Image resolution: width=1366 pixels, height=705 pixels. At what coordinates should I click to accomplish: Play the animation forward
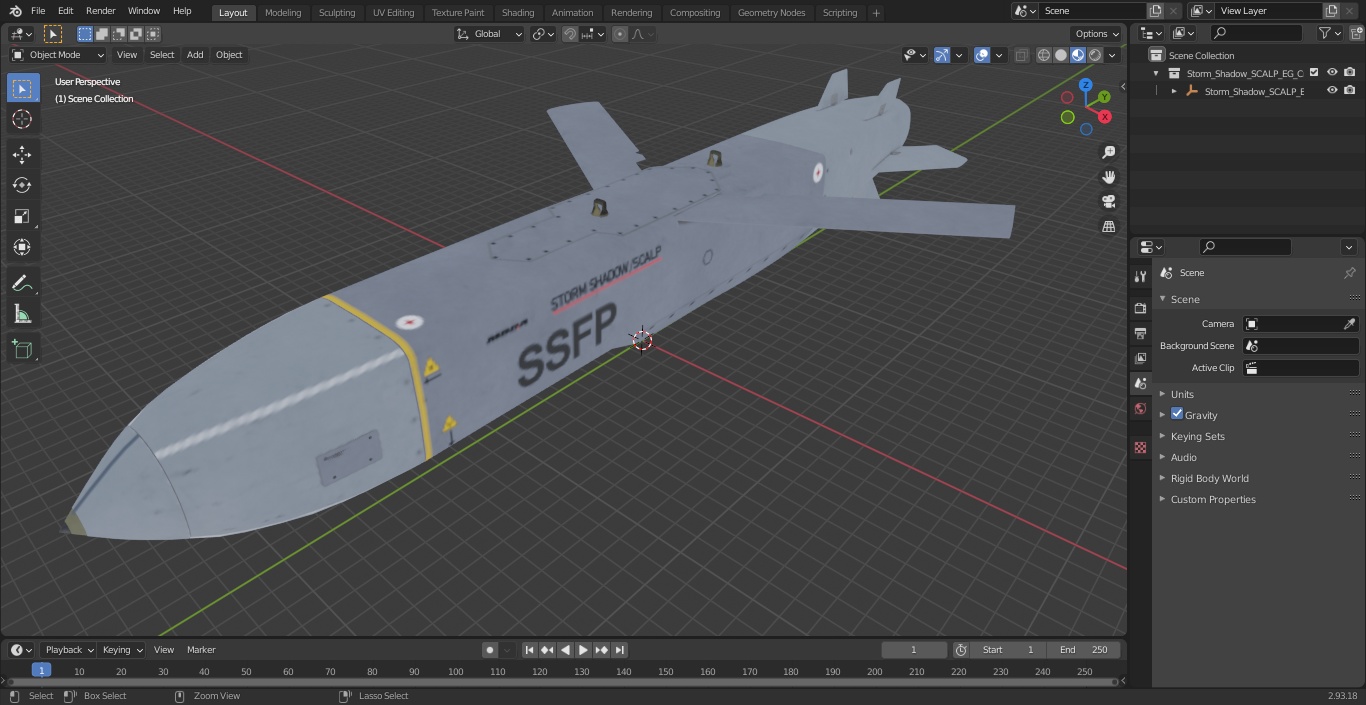583,650
